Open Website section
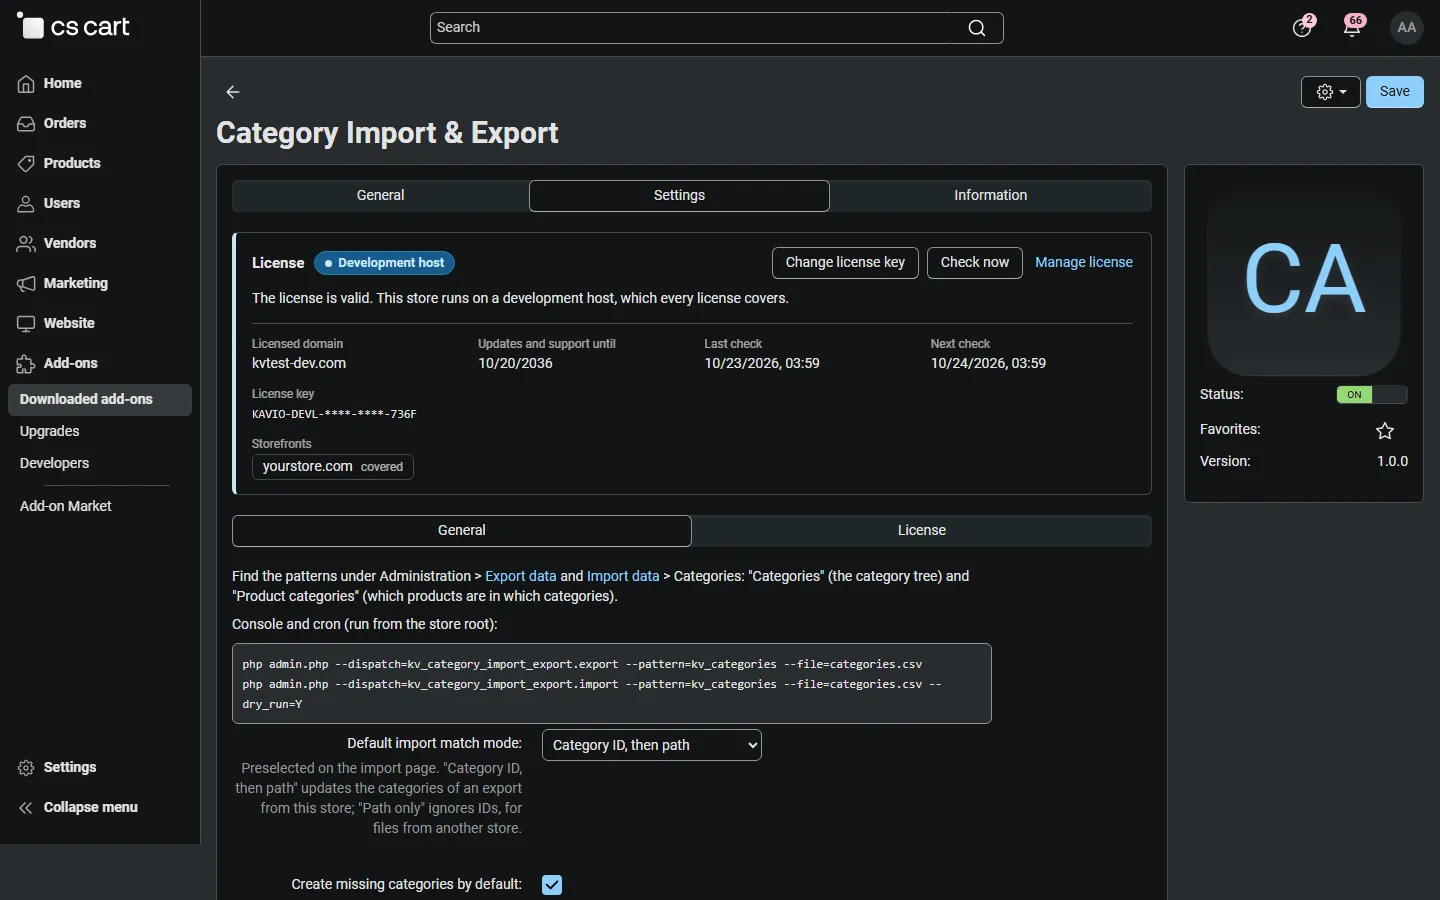This screenshot has width=1440, height=900. coord(56,324)
